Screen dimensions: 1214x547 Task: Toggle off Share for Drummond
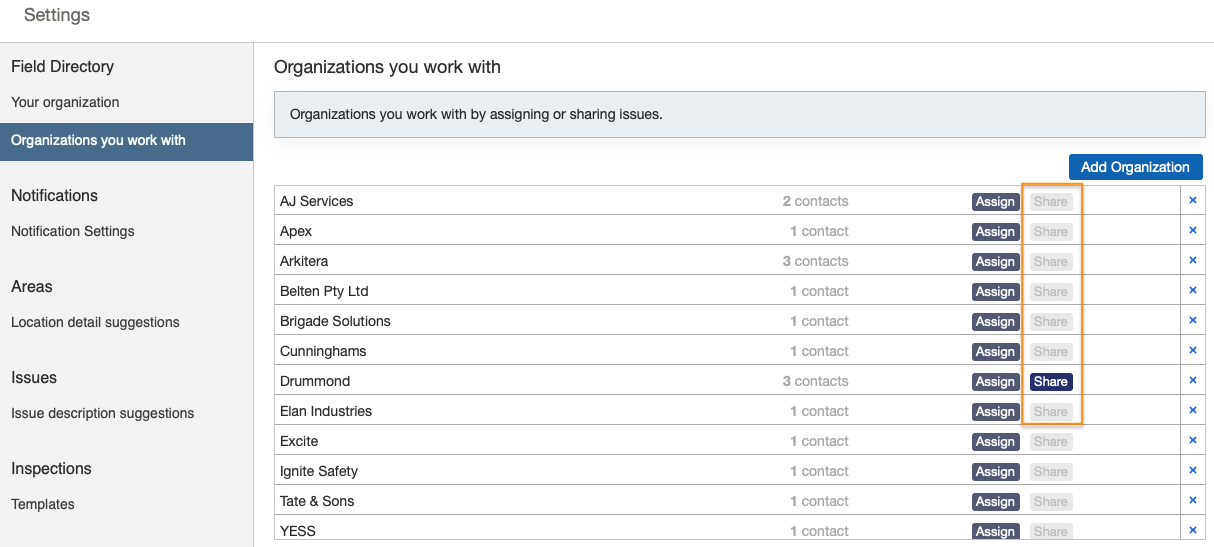(x=1051, y=381)
